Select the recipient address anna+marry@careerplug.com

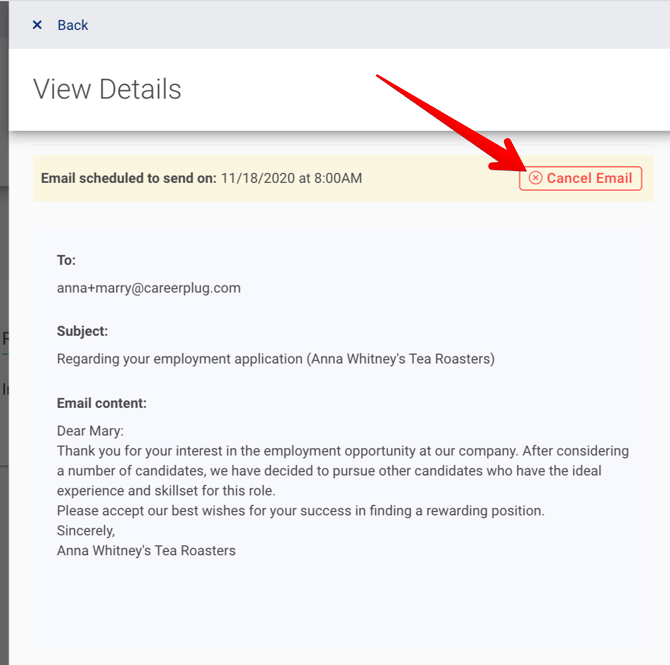point(148,288)
